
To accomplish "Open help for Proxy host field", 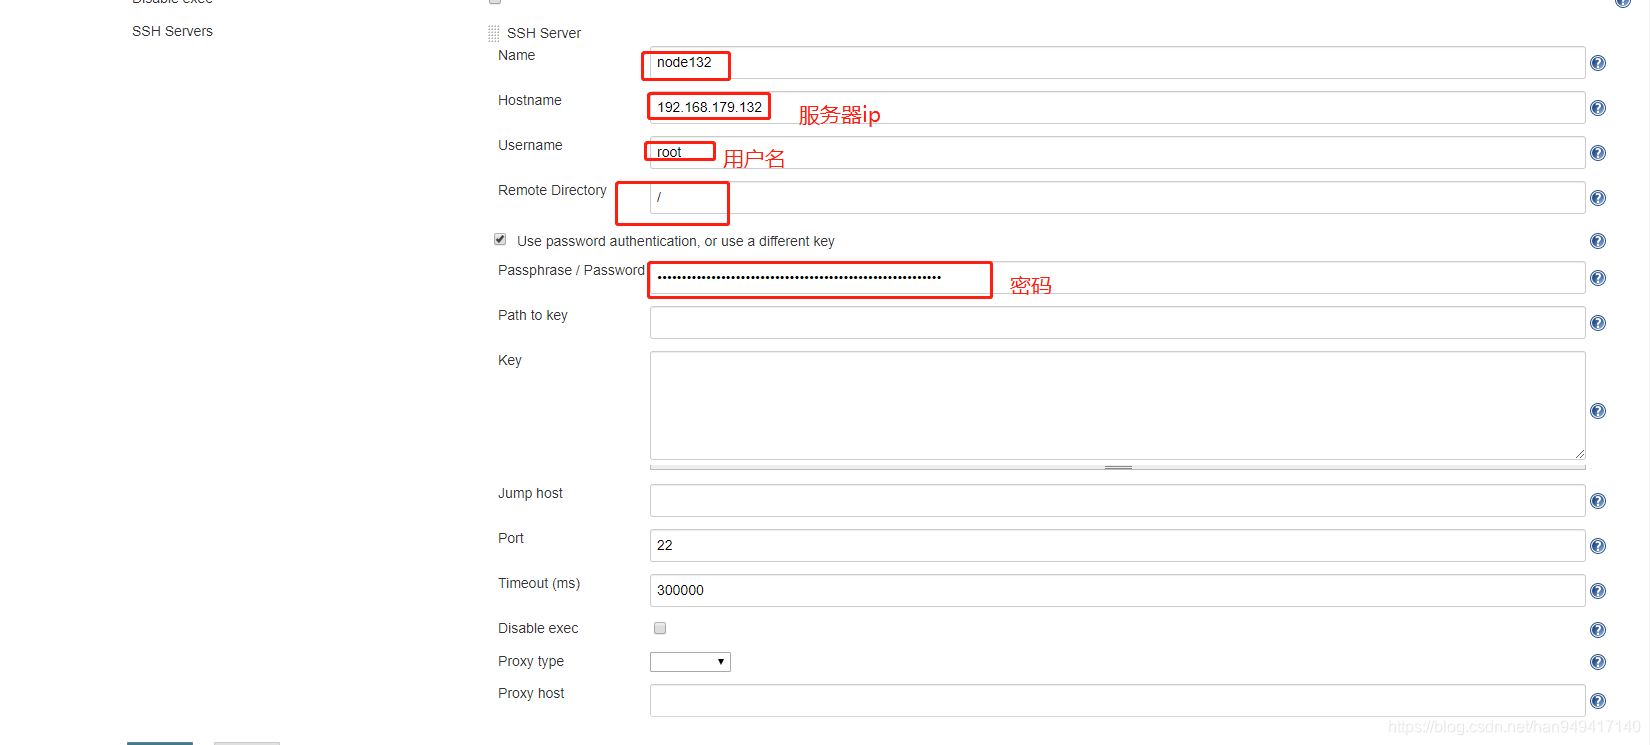I will click(x=1598, y=701).
